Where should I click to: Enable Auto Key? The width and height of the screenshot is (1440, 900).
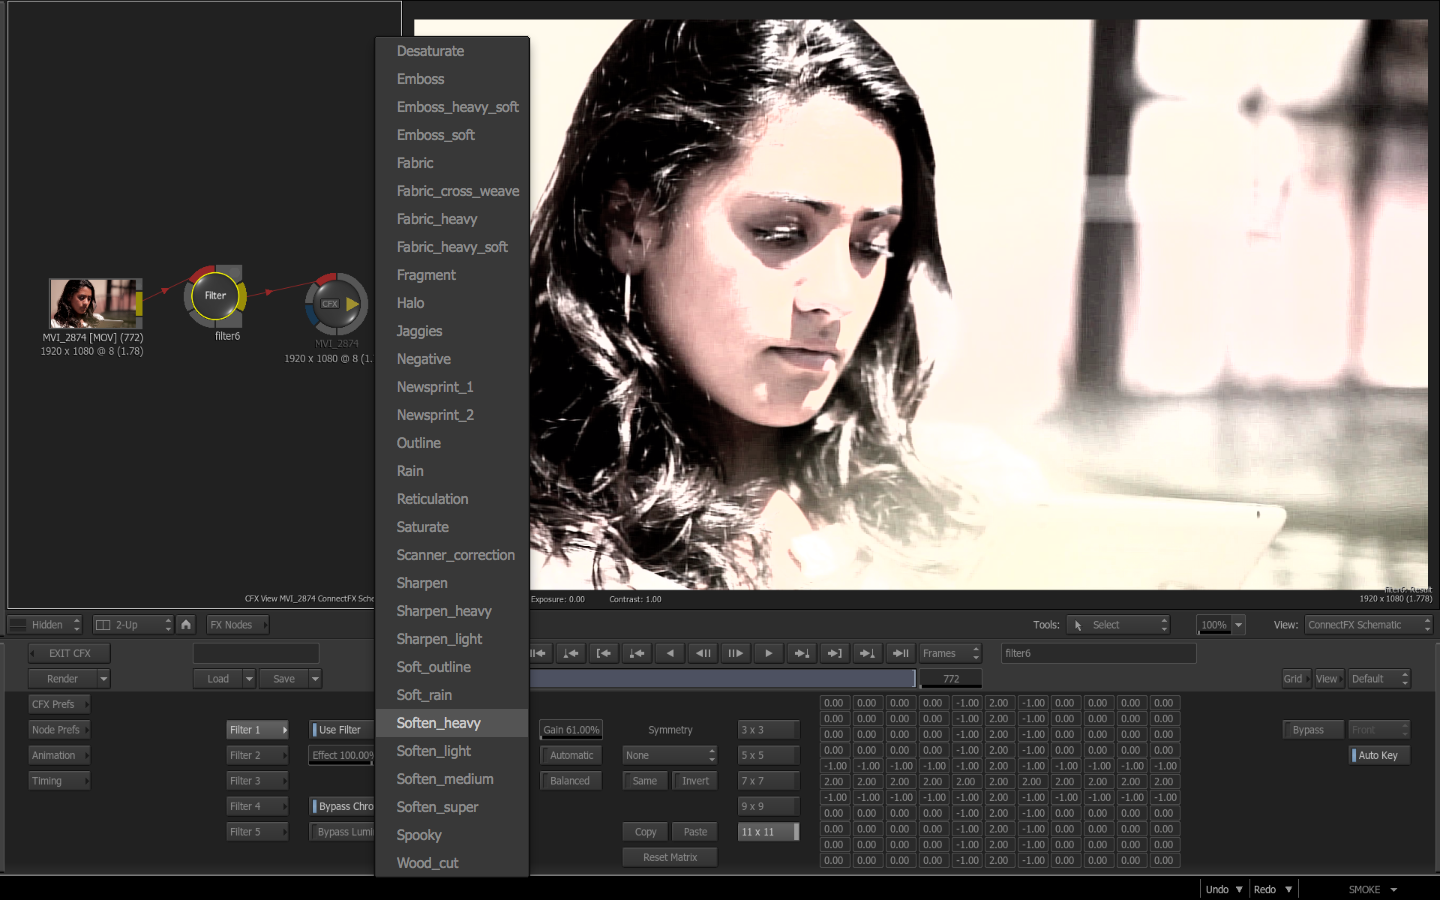coord(1379,755)
